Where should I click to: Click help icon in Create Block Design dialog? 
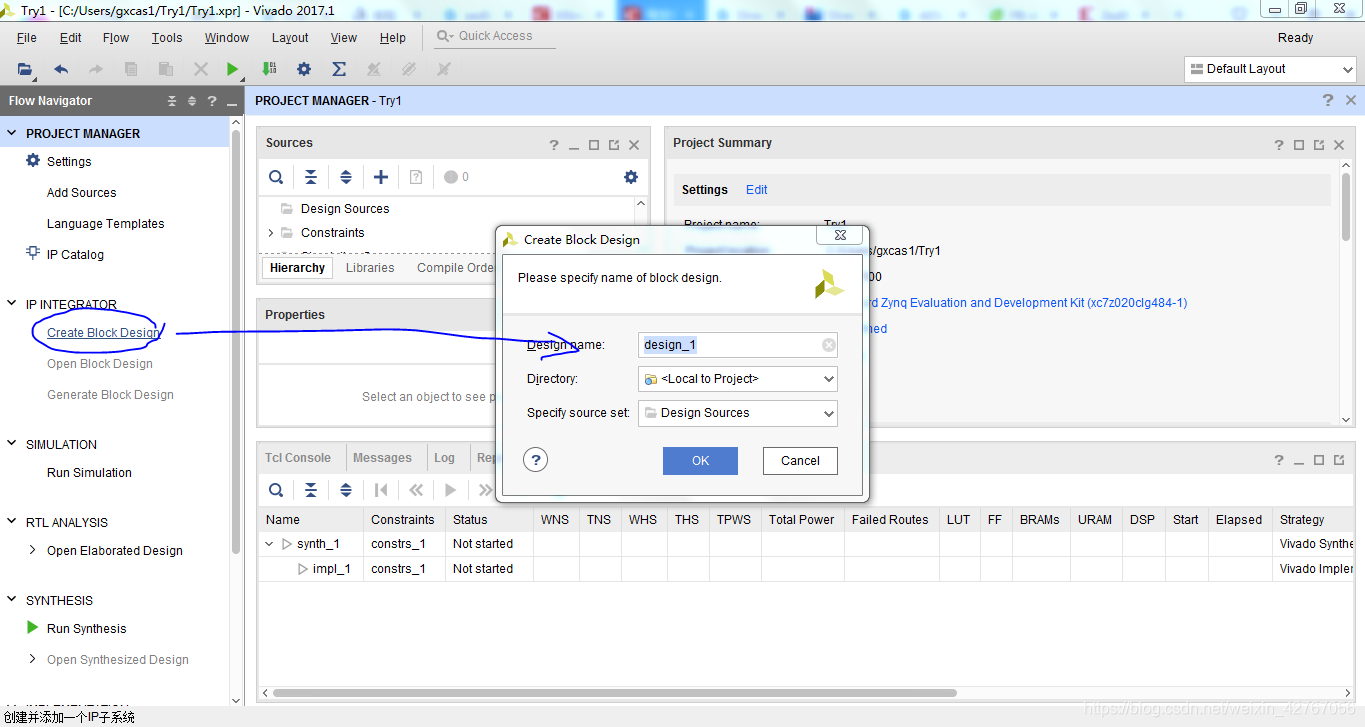click(x=536, y=460)
